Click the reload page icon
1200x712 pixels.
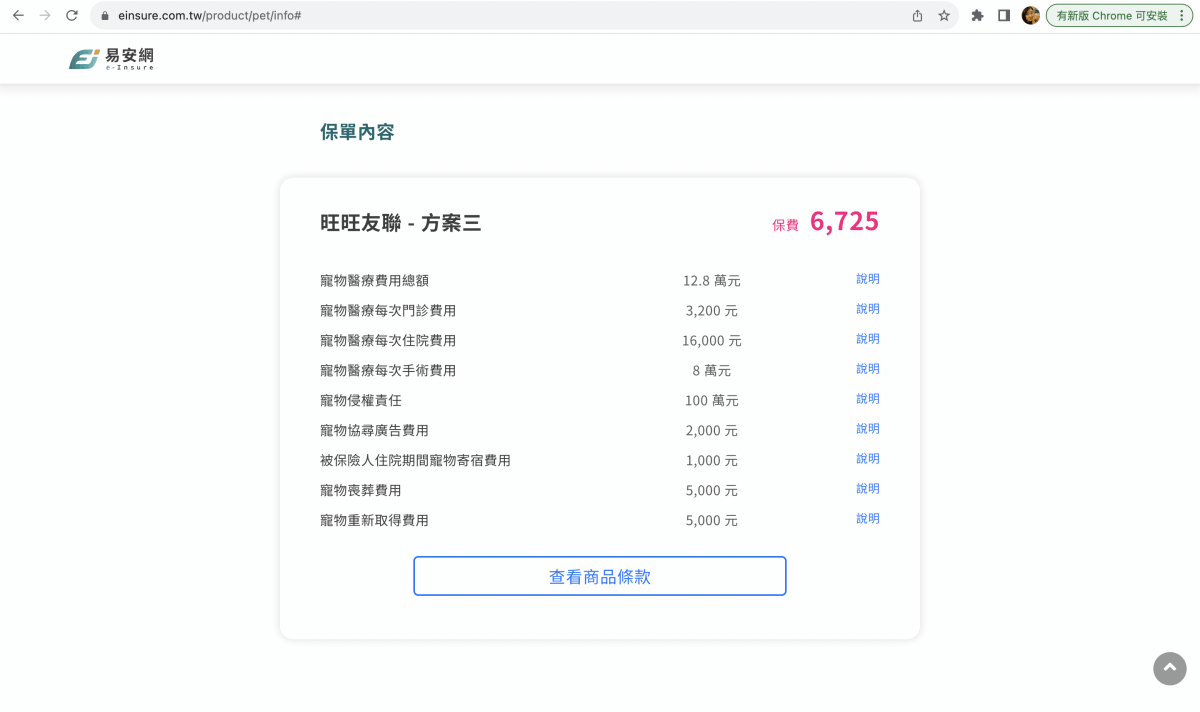point(70,16)
